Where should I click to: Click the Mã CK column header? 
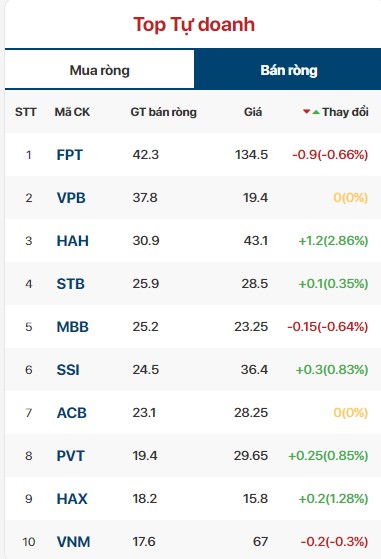pyautogui.click(x=72, y=112)
